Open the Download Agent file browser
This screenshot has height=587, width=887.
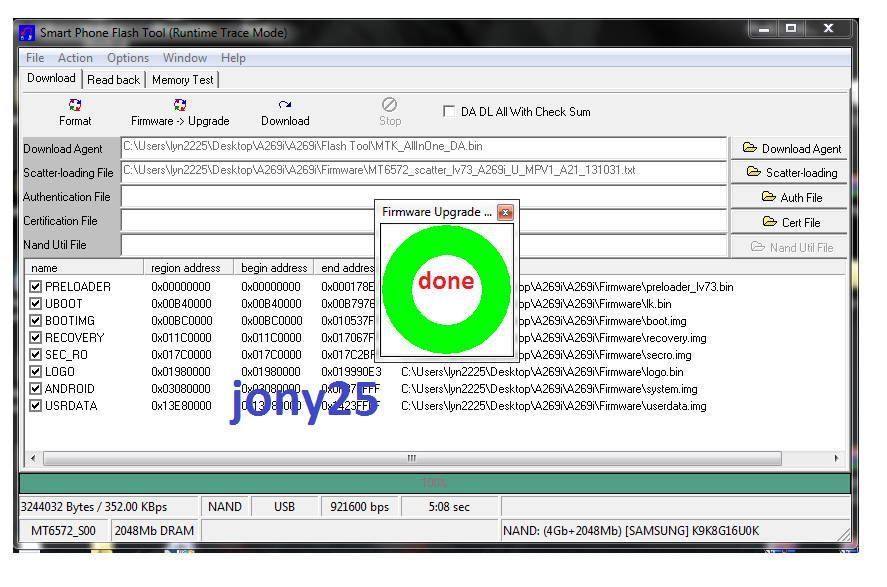pos(791,149)
